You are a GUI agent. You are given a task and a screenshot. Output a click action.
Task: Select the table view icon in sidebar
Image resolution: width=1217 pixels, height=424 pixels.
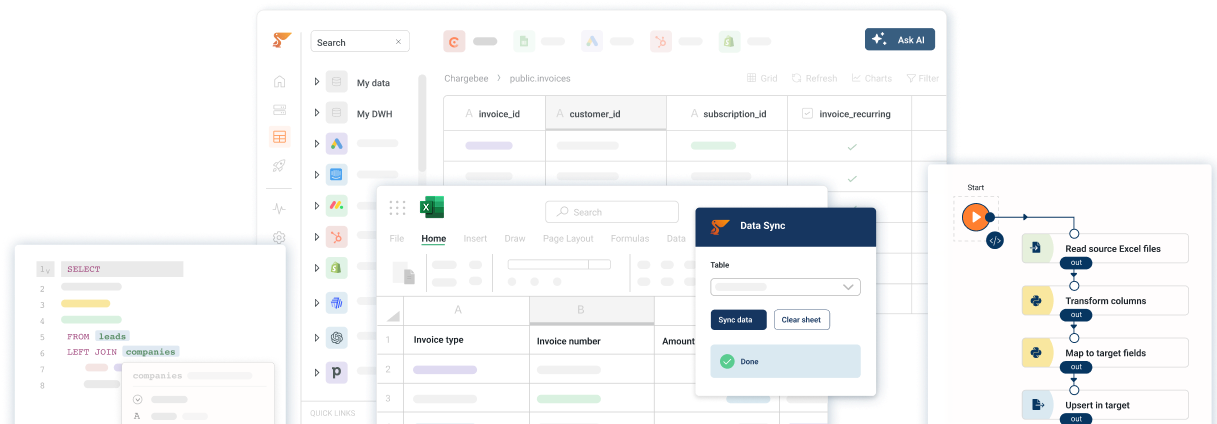coord(279,138)
